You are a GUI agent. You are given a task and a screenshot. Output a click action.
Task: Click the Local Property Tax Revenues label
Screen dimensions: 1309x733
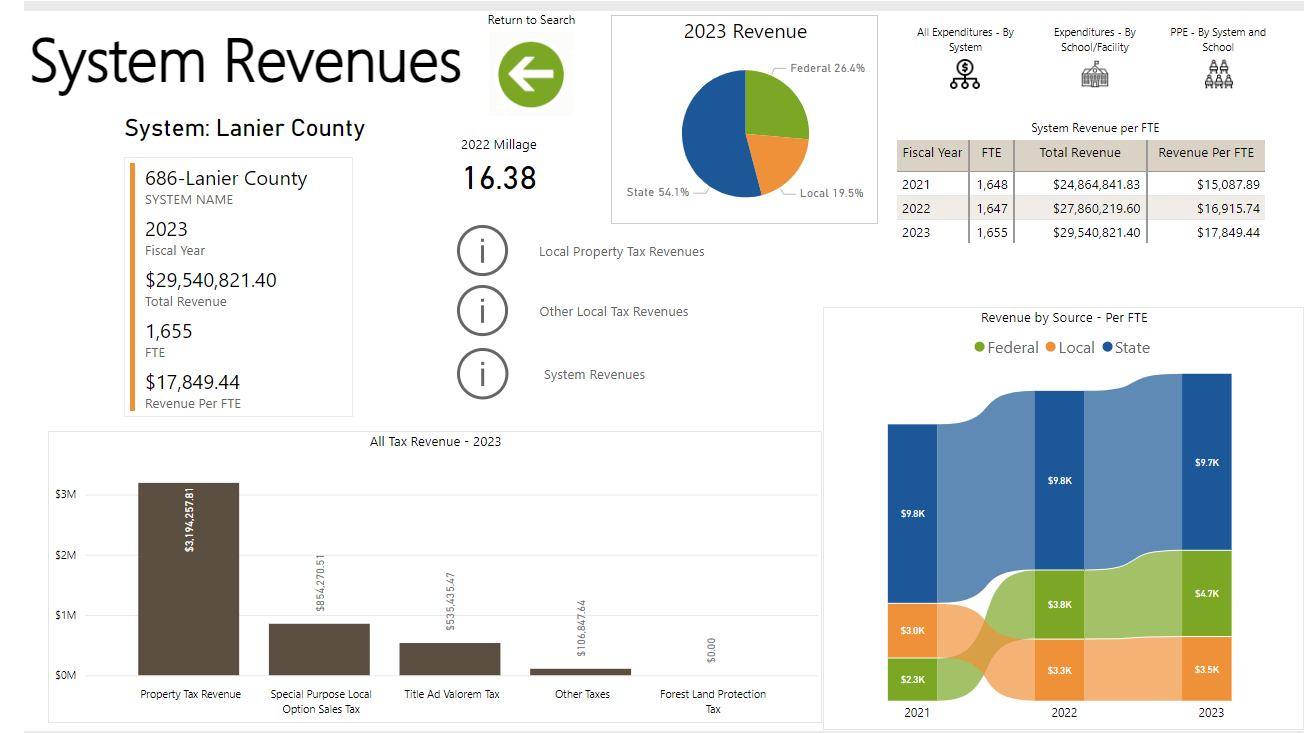[x=621, y=252]
